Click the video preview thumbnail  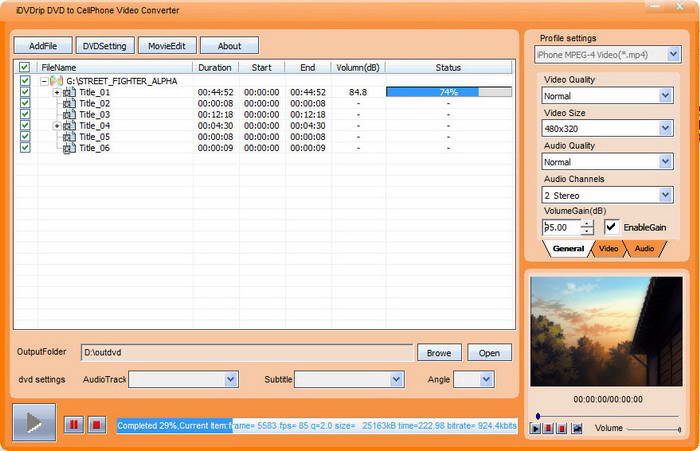click(606, 331)
